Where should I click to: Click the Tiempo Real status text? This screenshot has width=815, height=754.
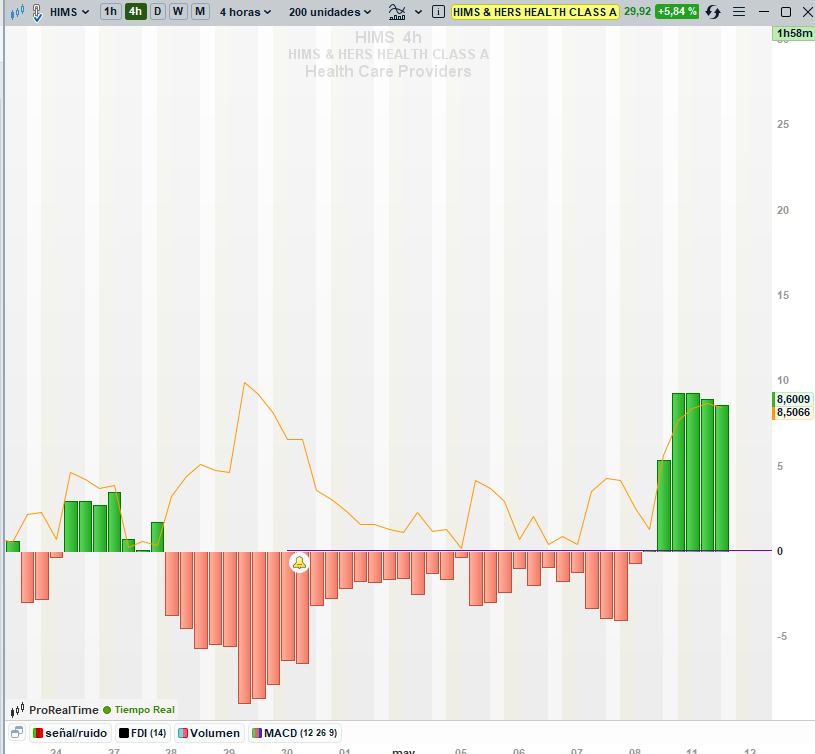point(144,710)
